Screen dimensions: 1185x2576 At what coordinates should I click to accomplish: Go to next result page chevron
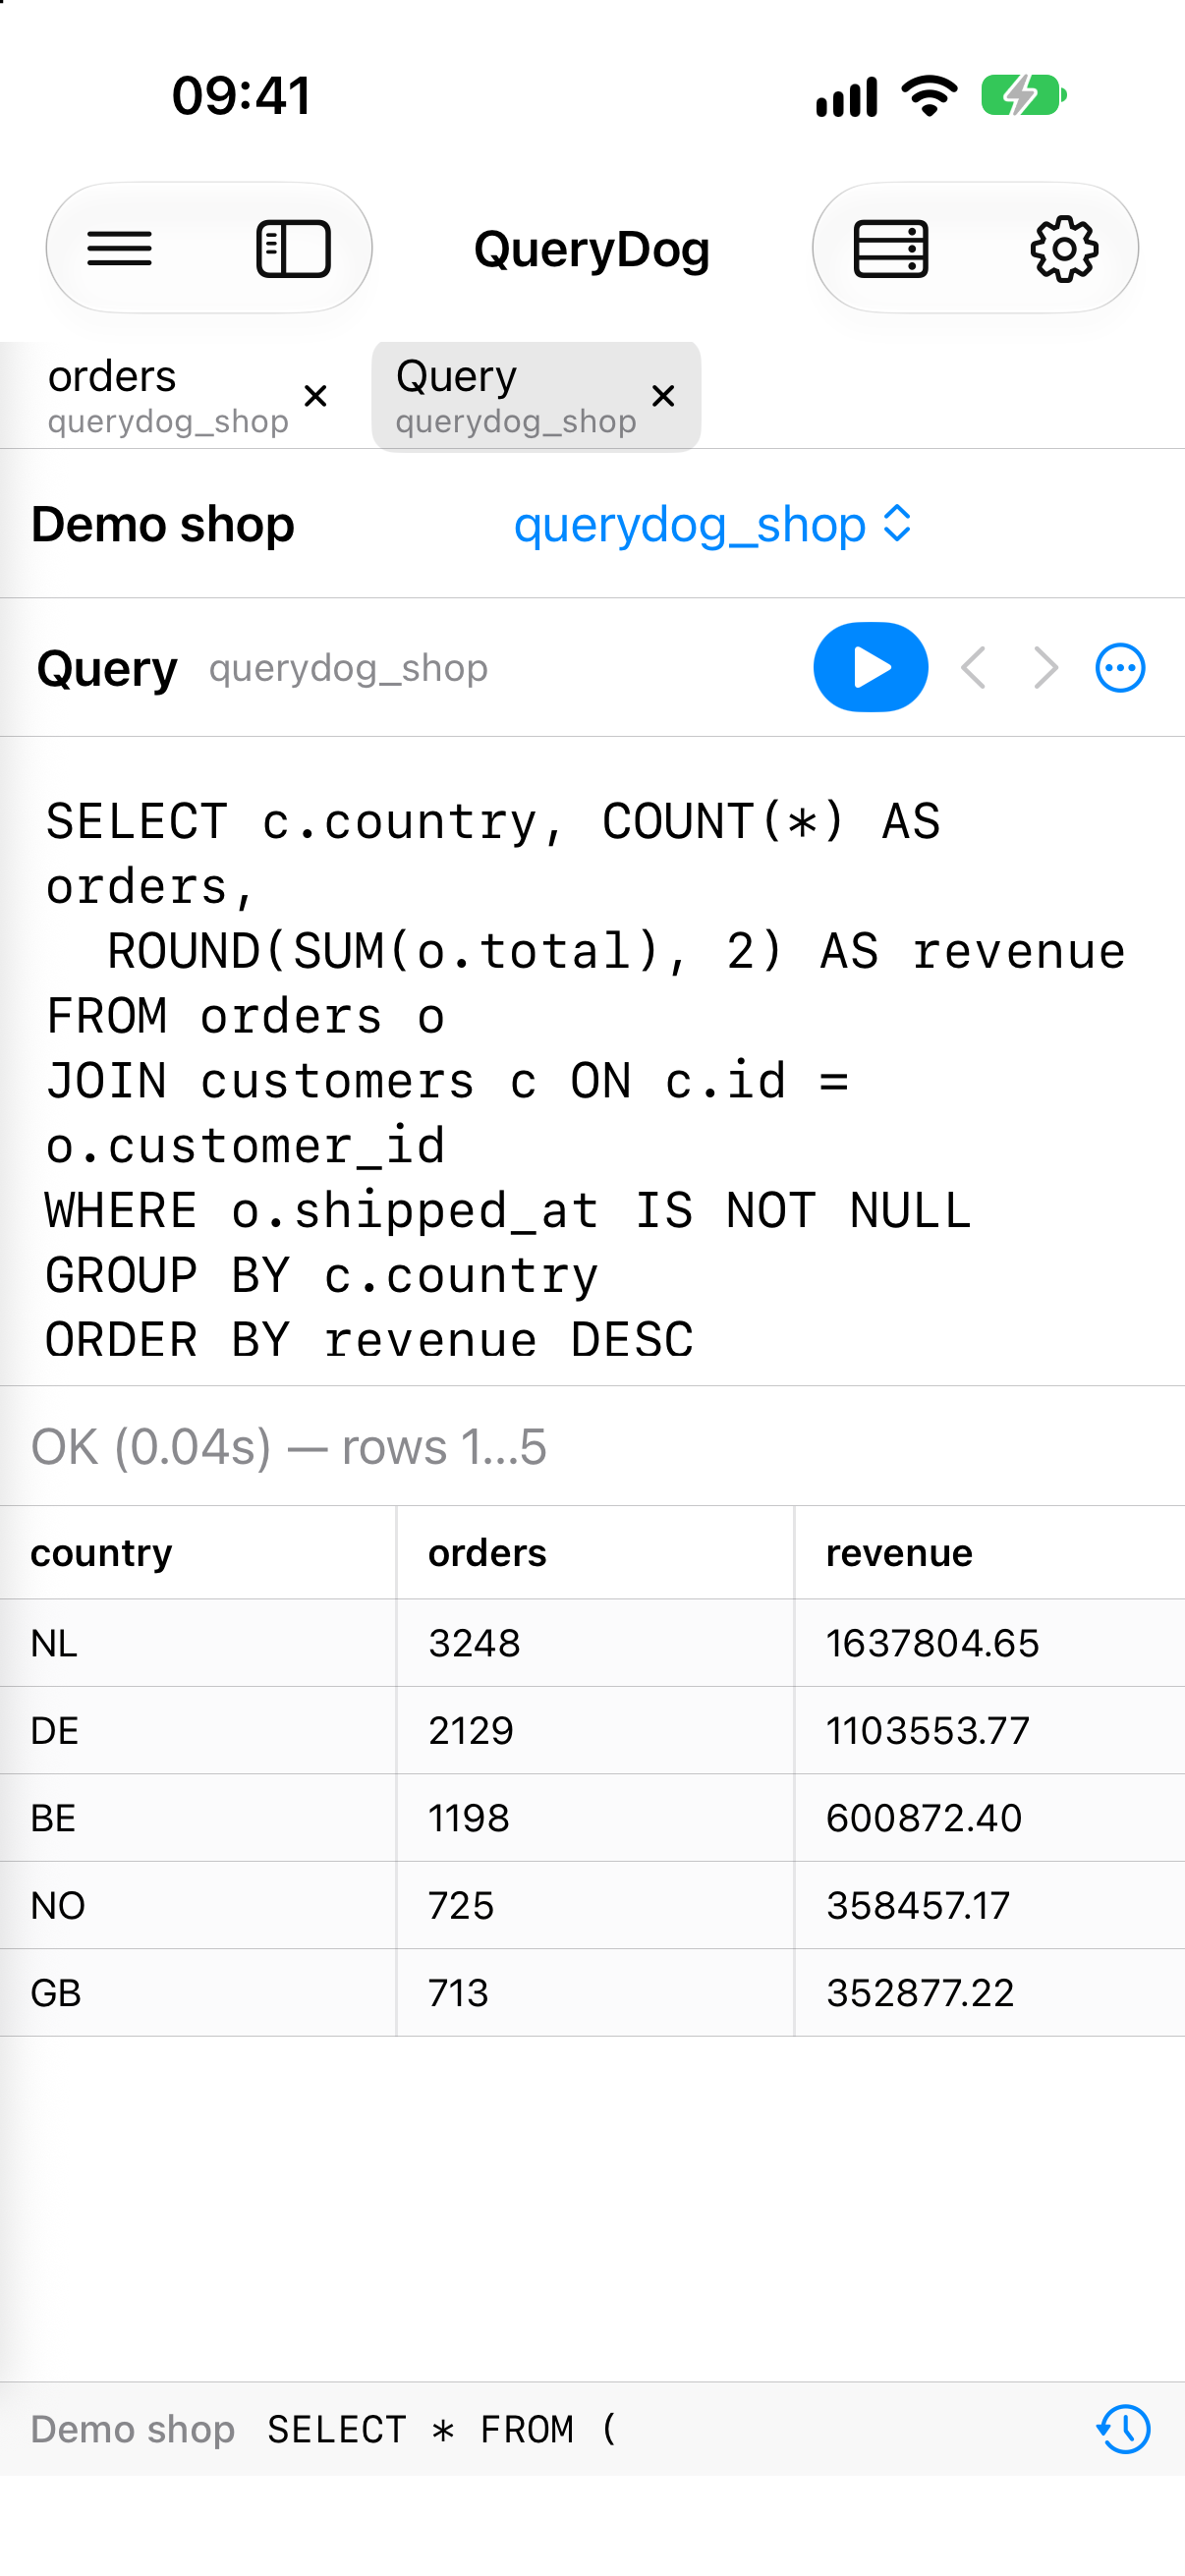[x=1045, y=667]
